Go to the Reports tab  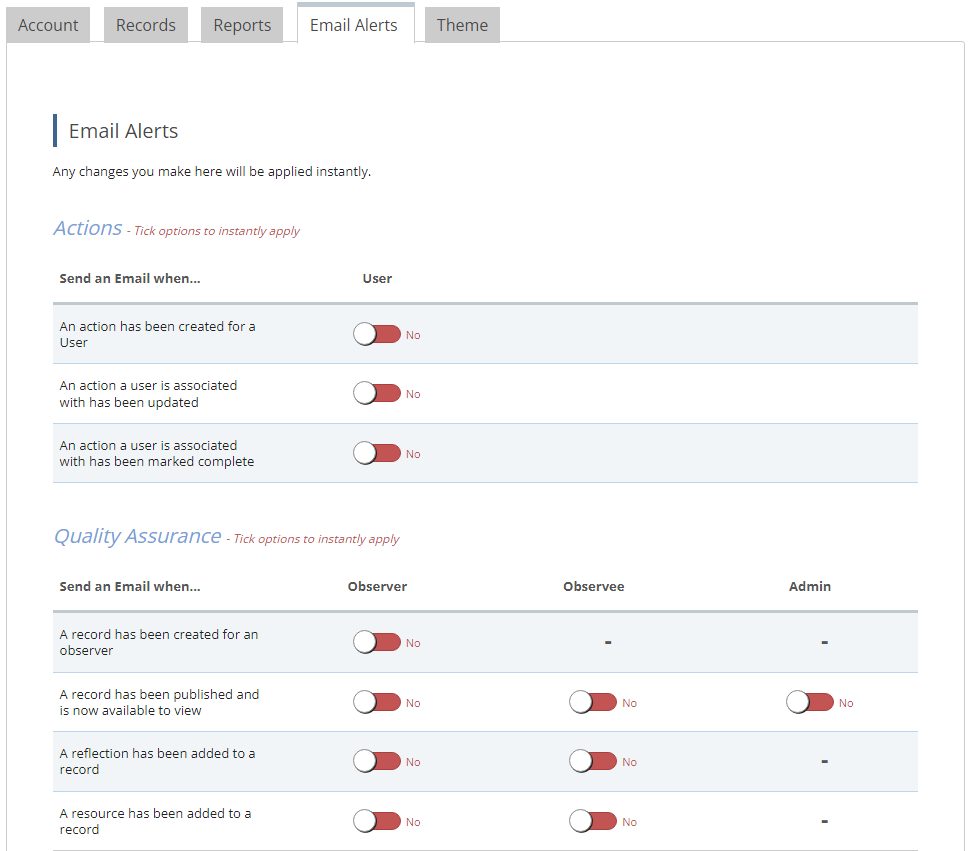click(242, 25)
